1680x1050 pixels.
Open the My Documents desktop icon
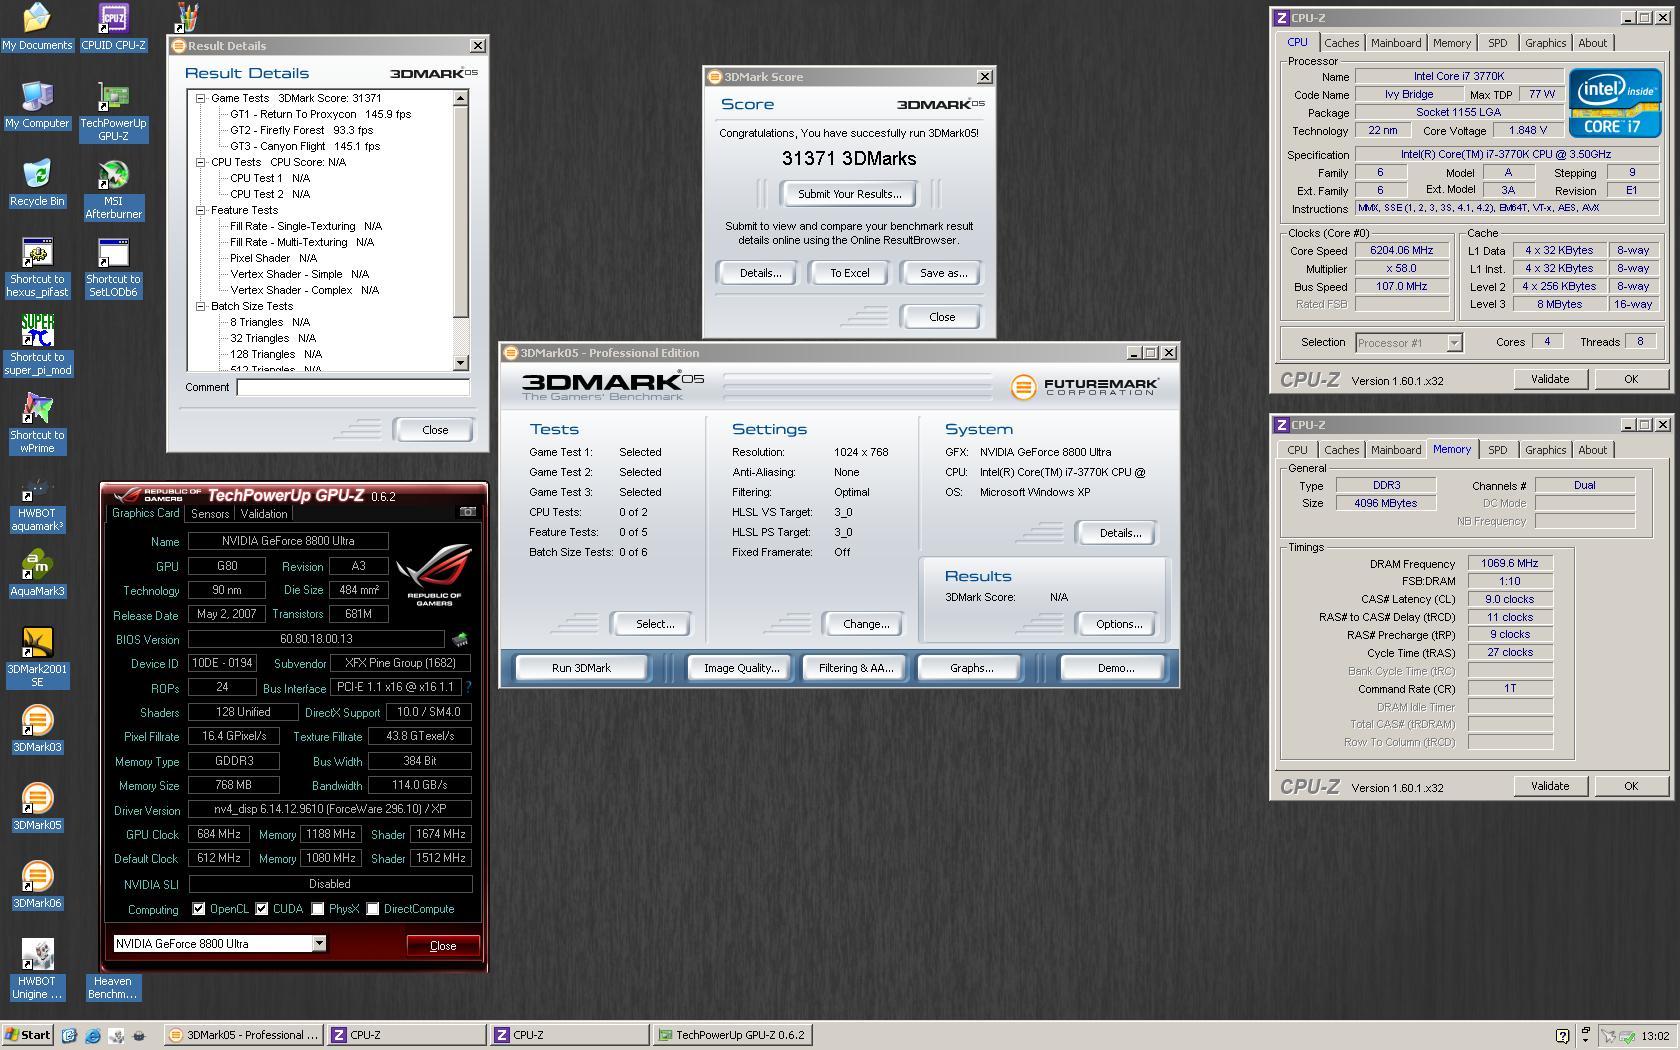37,26
